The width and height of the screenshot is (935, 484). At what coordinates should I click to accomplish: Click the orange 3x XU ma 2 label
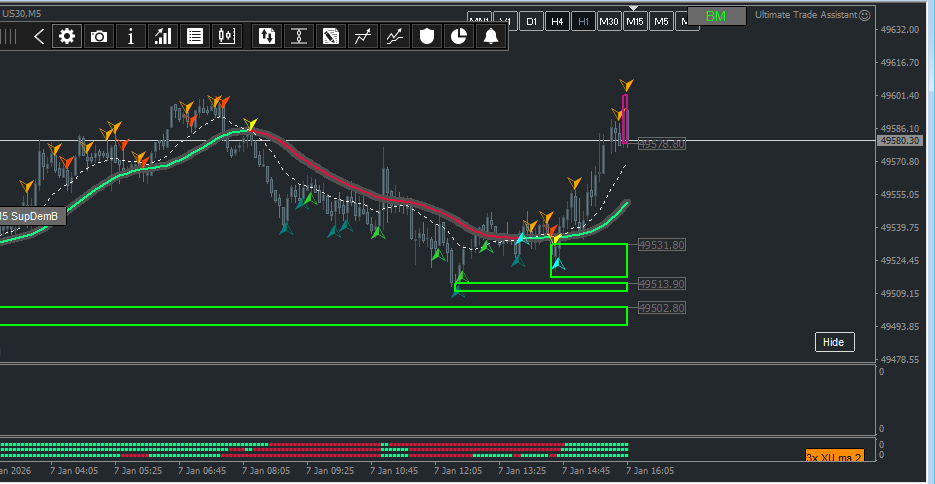click(x=835, y=457)
